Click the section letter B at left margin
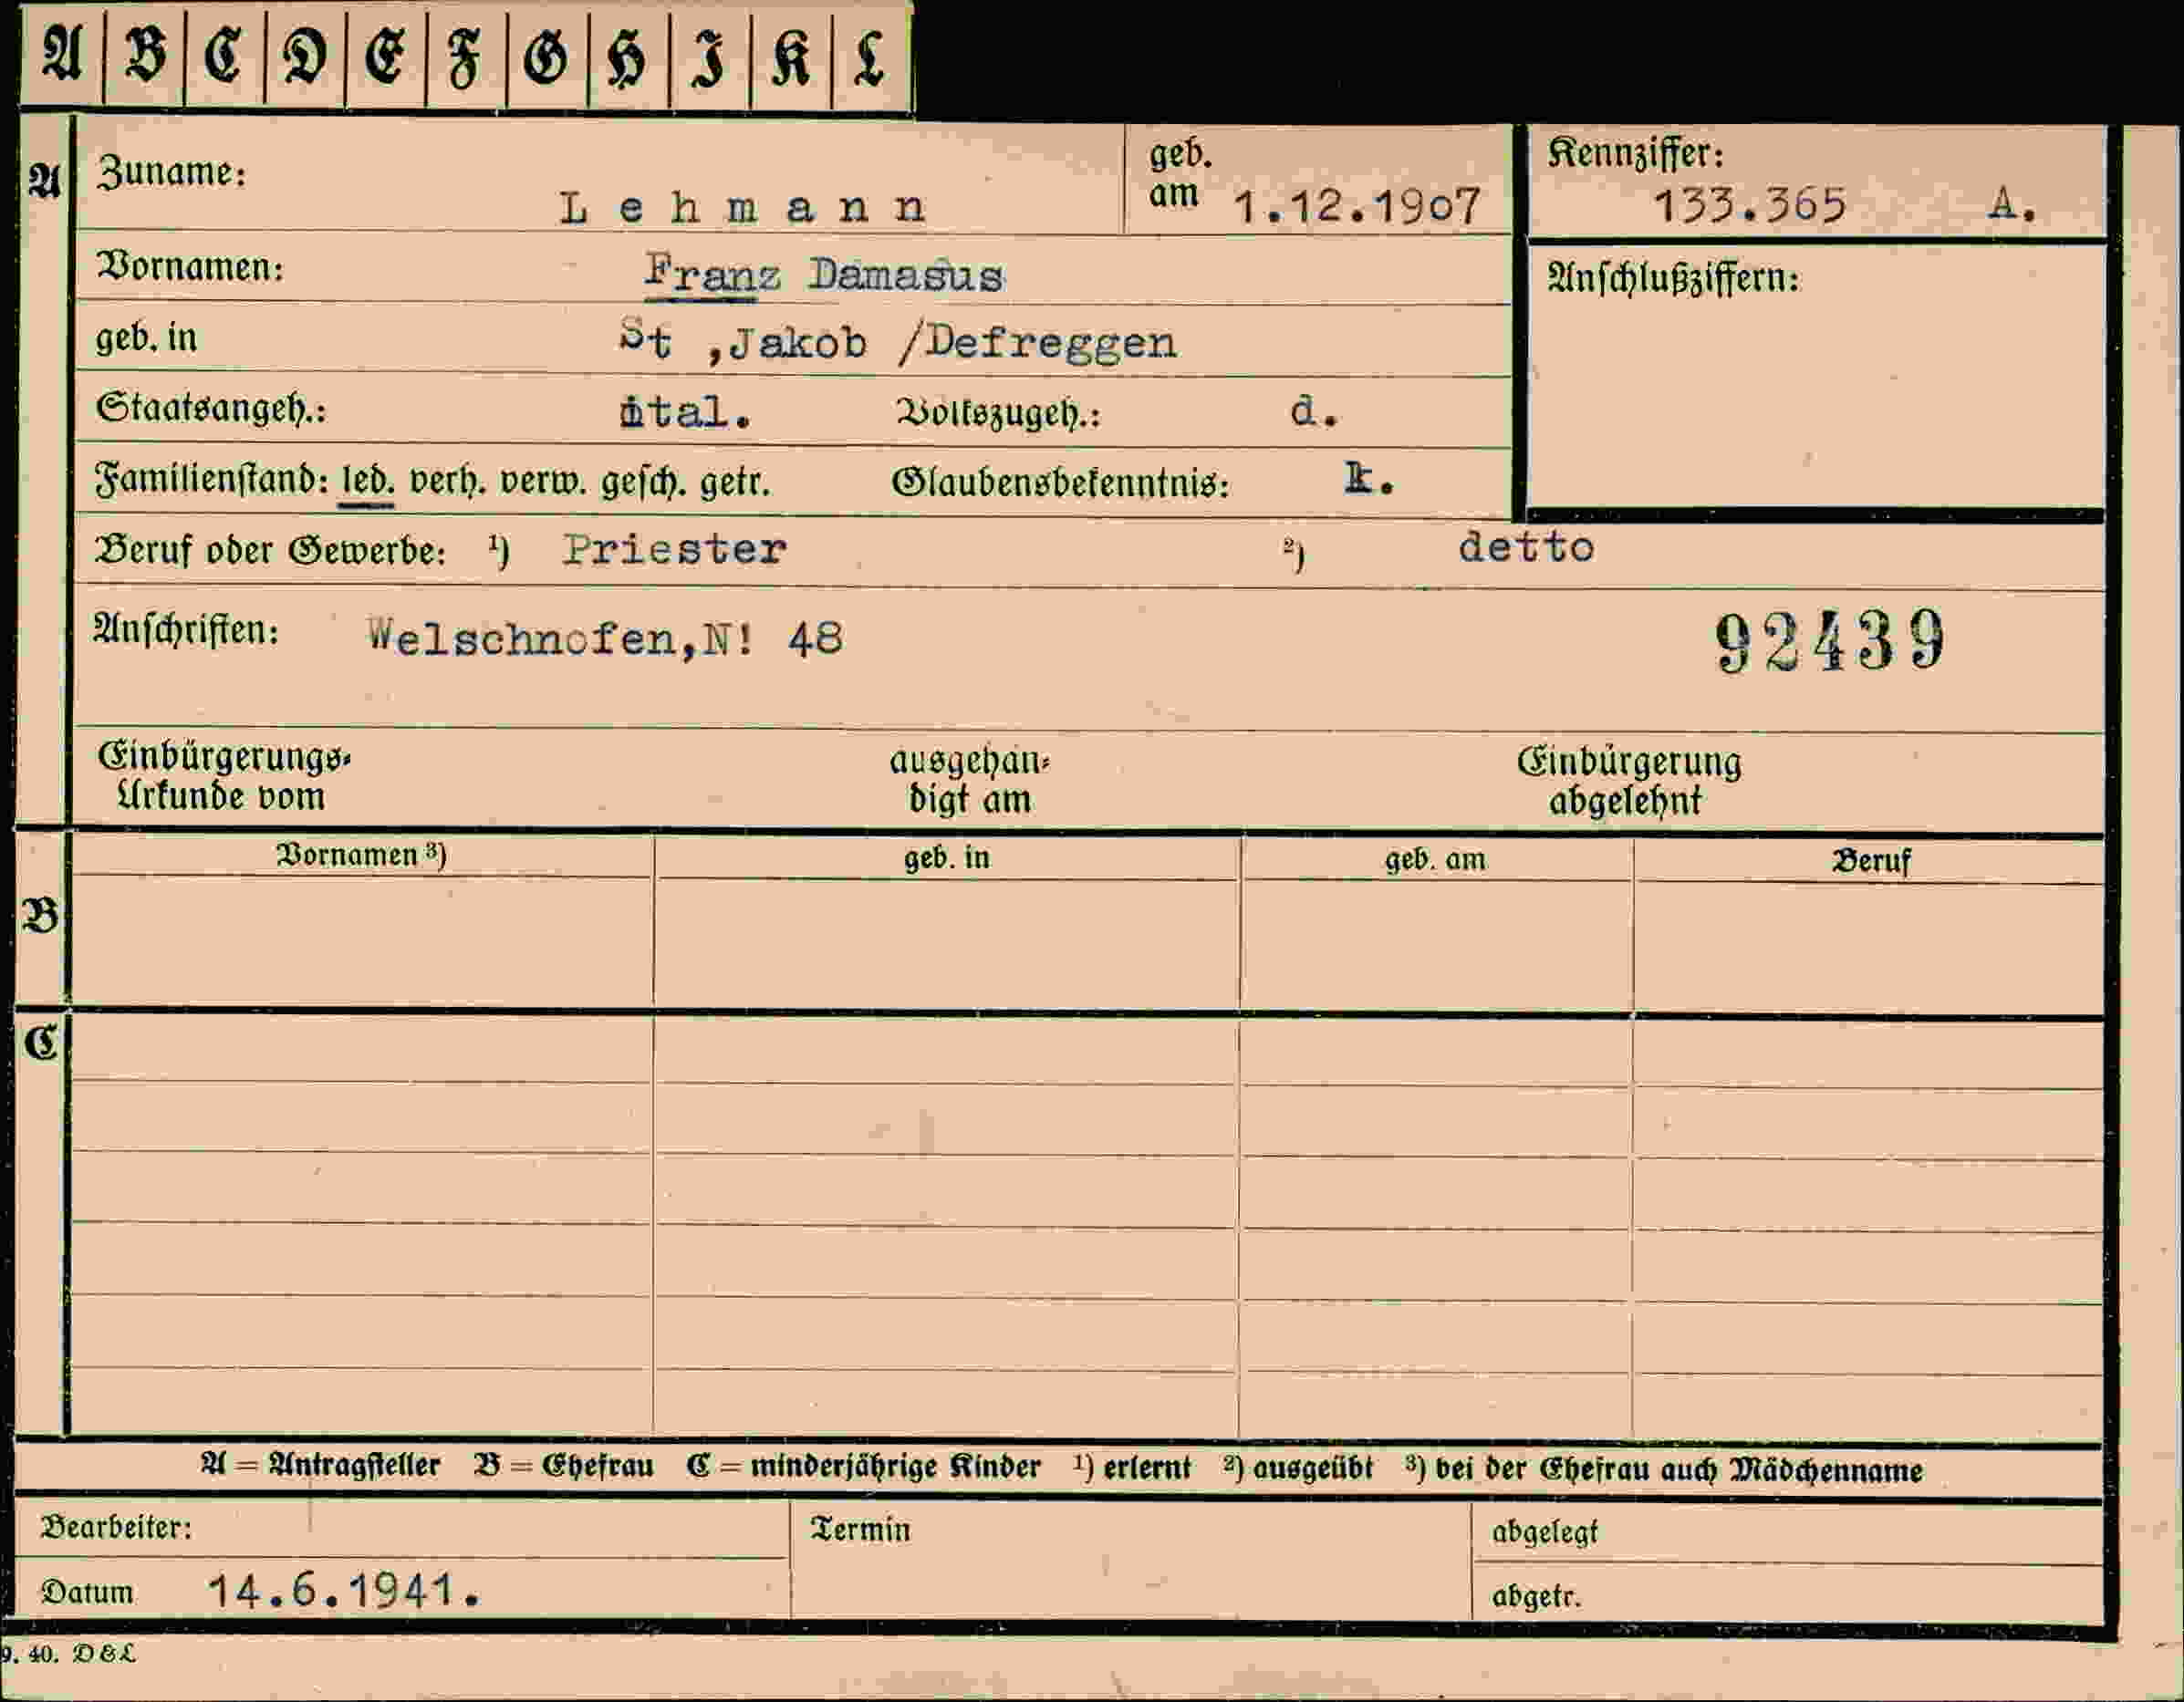2184x1702 pixels. click(40, 916)
